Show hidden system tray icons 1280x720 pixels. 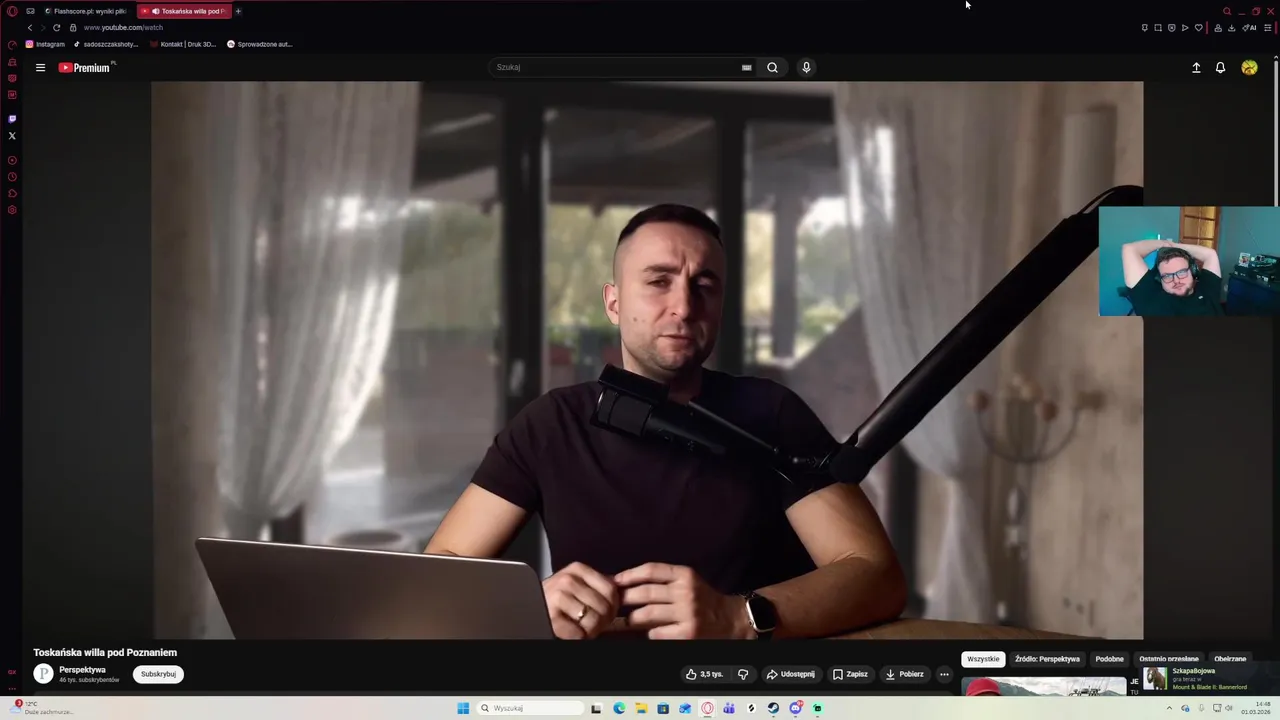click(x=1169, y=708)
